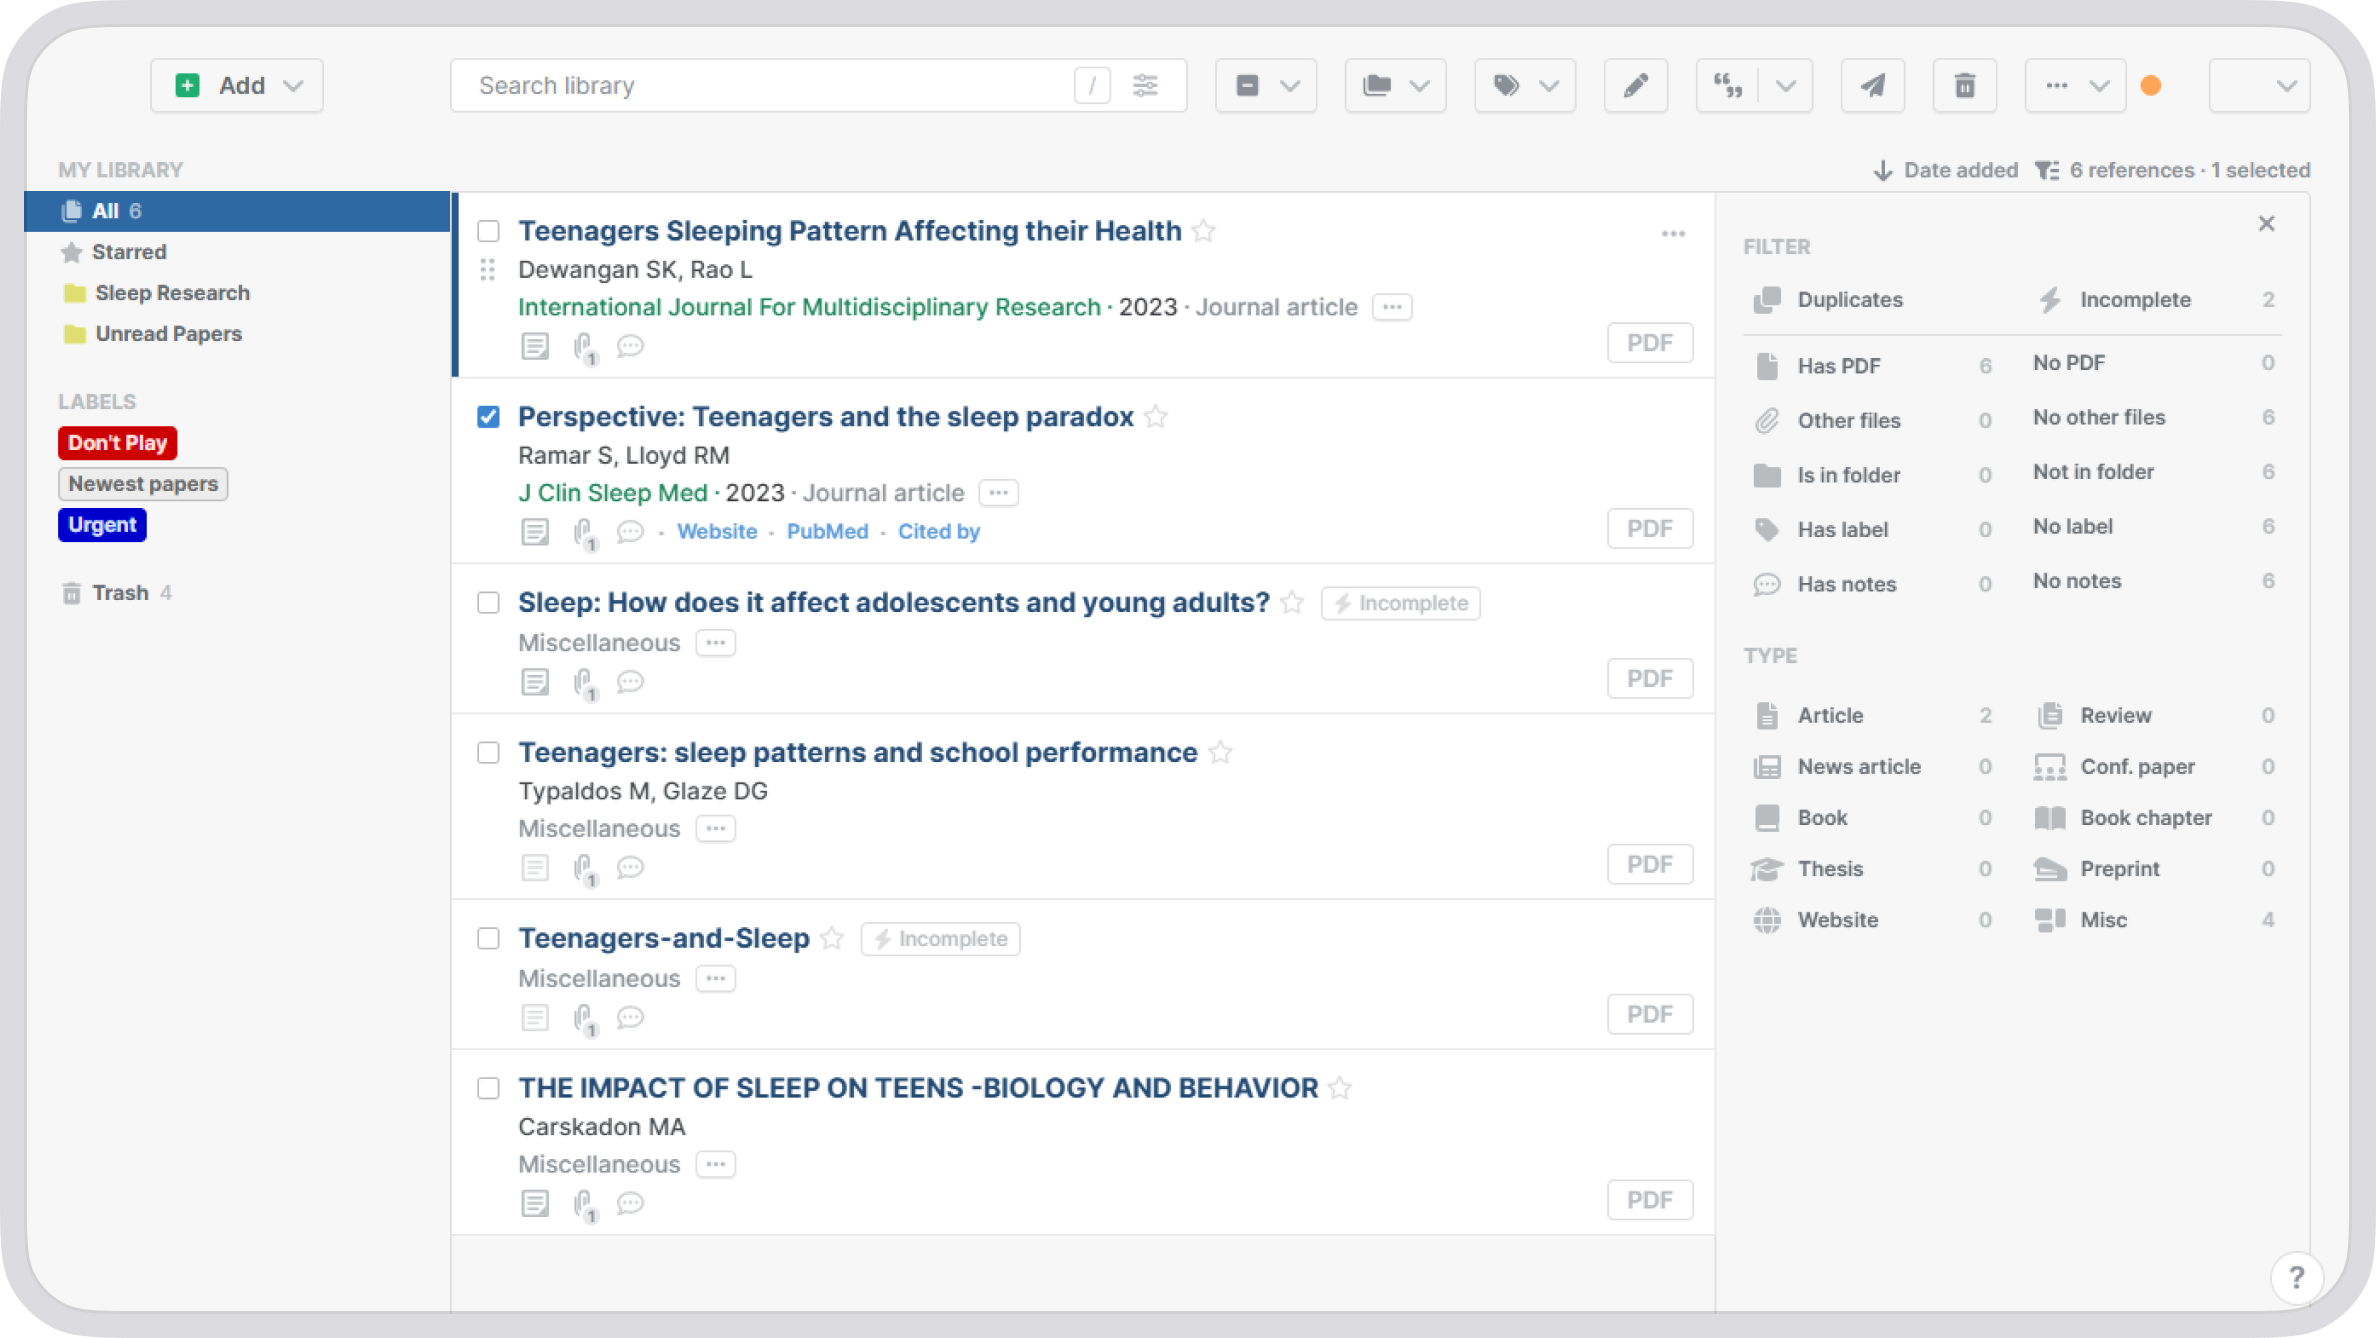
Task: Click the quotation marks cite icon
Action: click(x=1728, y=86)
